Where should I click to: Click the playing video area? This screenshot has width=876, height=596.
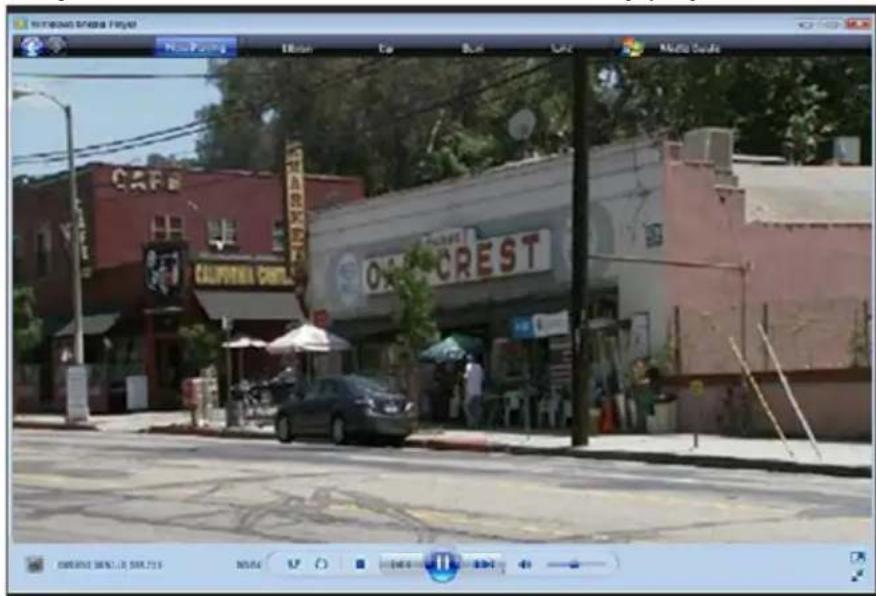(441, 300)
